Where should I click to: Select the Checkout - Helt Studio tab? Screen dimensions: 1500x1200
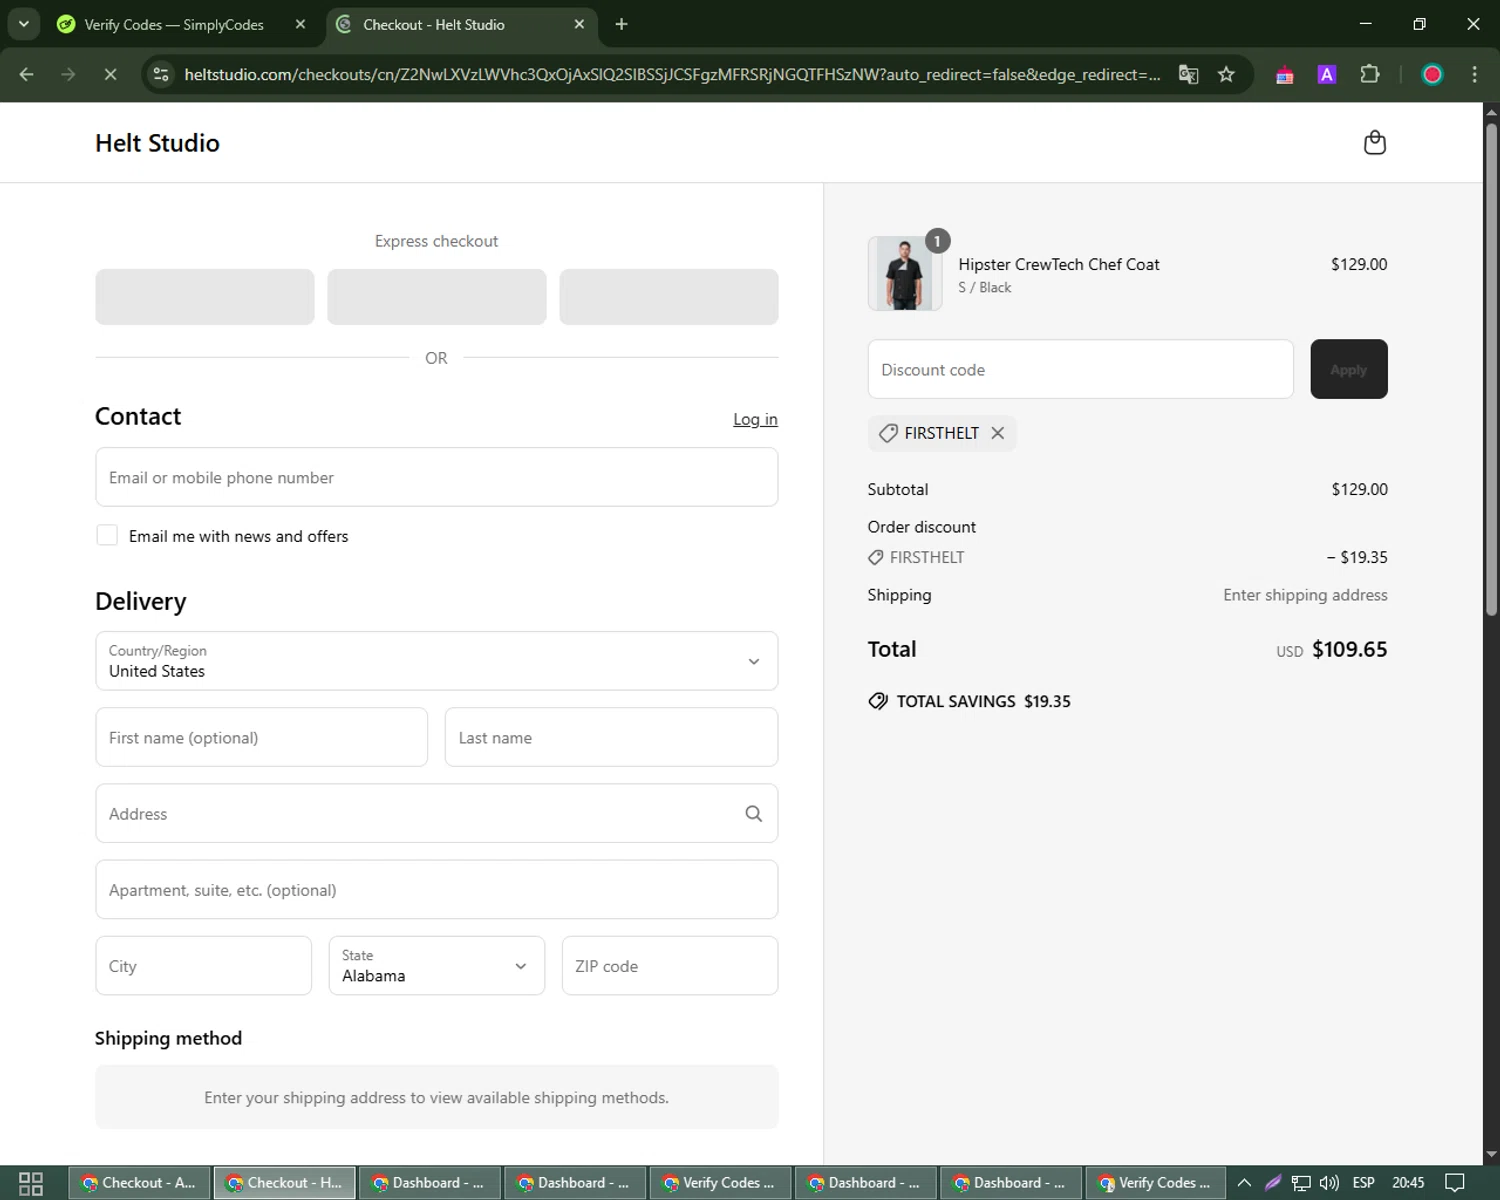point(433,24)
